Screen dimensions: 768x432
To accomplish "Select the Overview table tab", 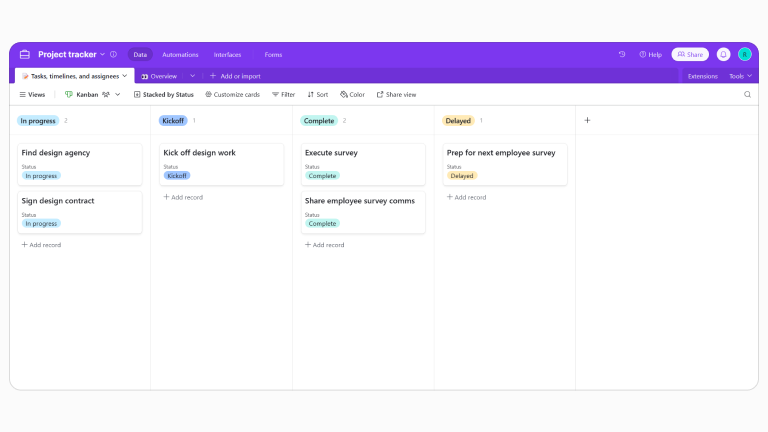I will (159, 76).
